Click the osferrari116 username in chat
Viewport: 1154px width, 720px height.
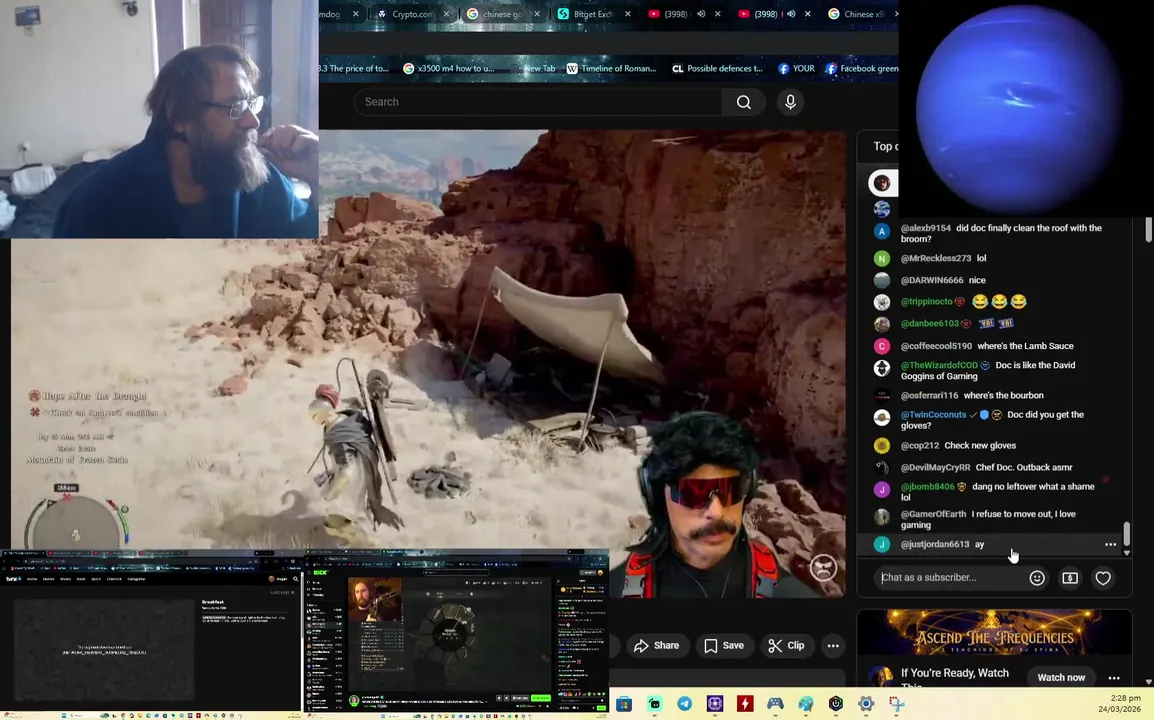click(930, 395)
